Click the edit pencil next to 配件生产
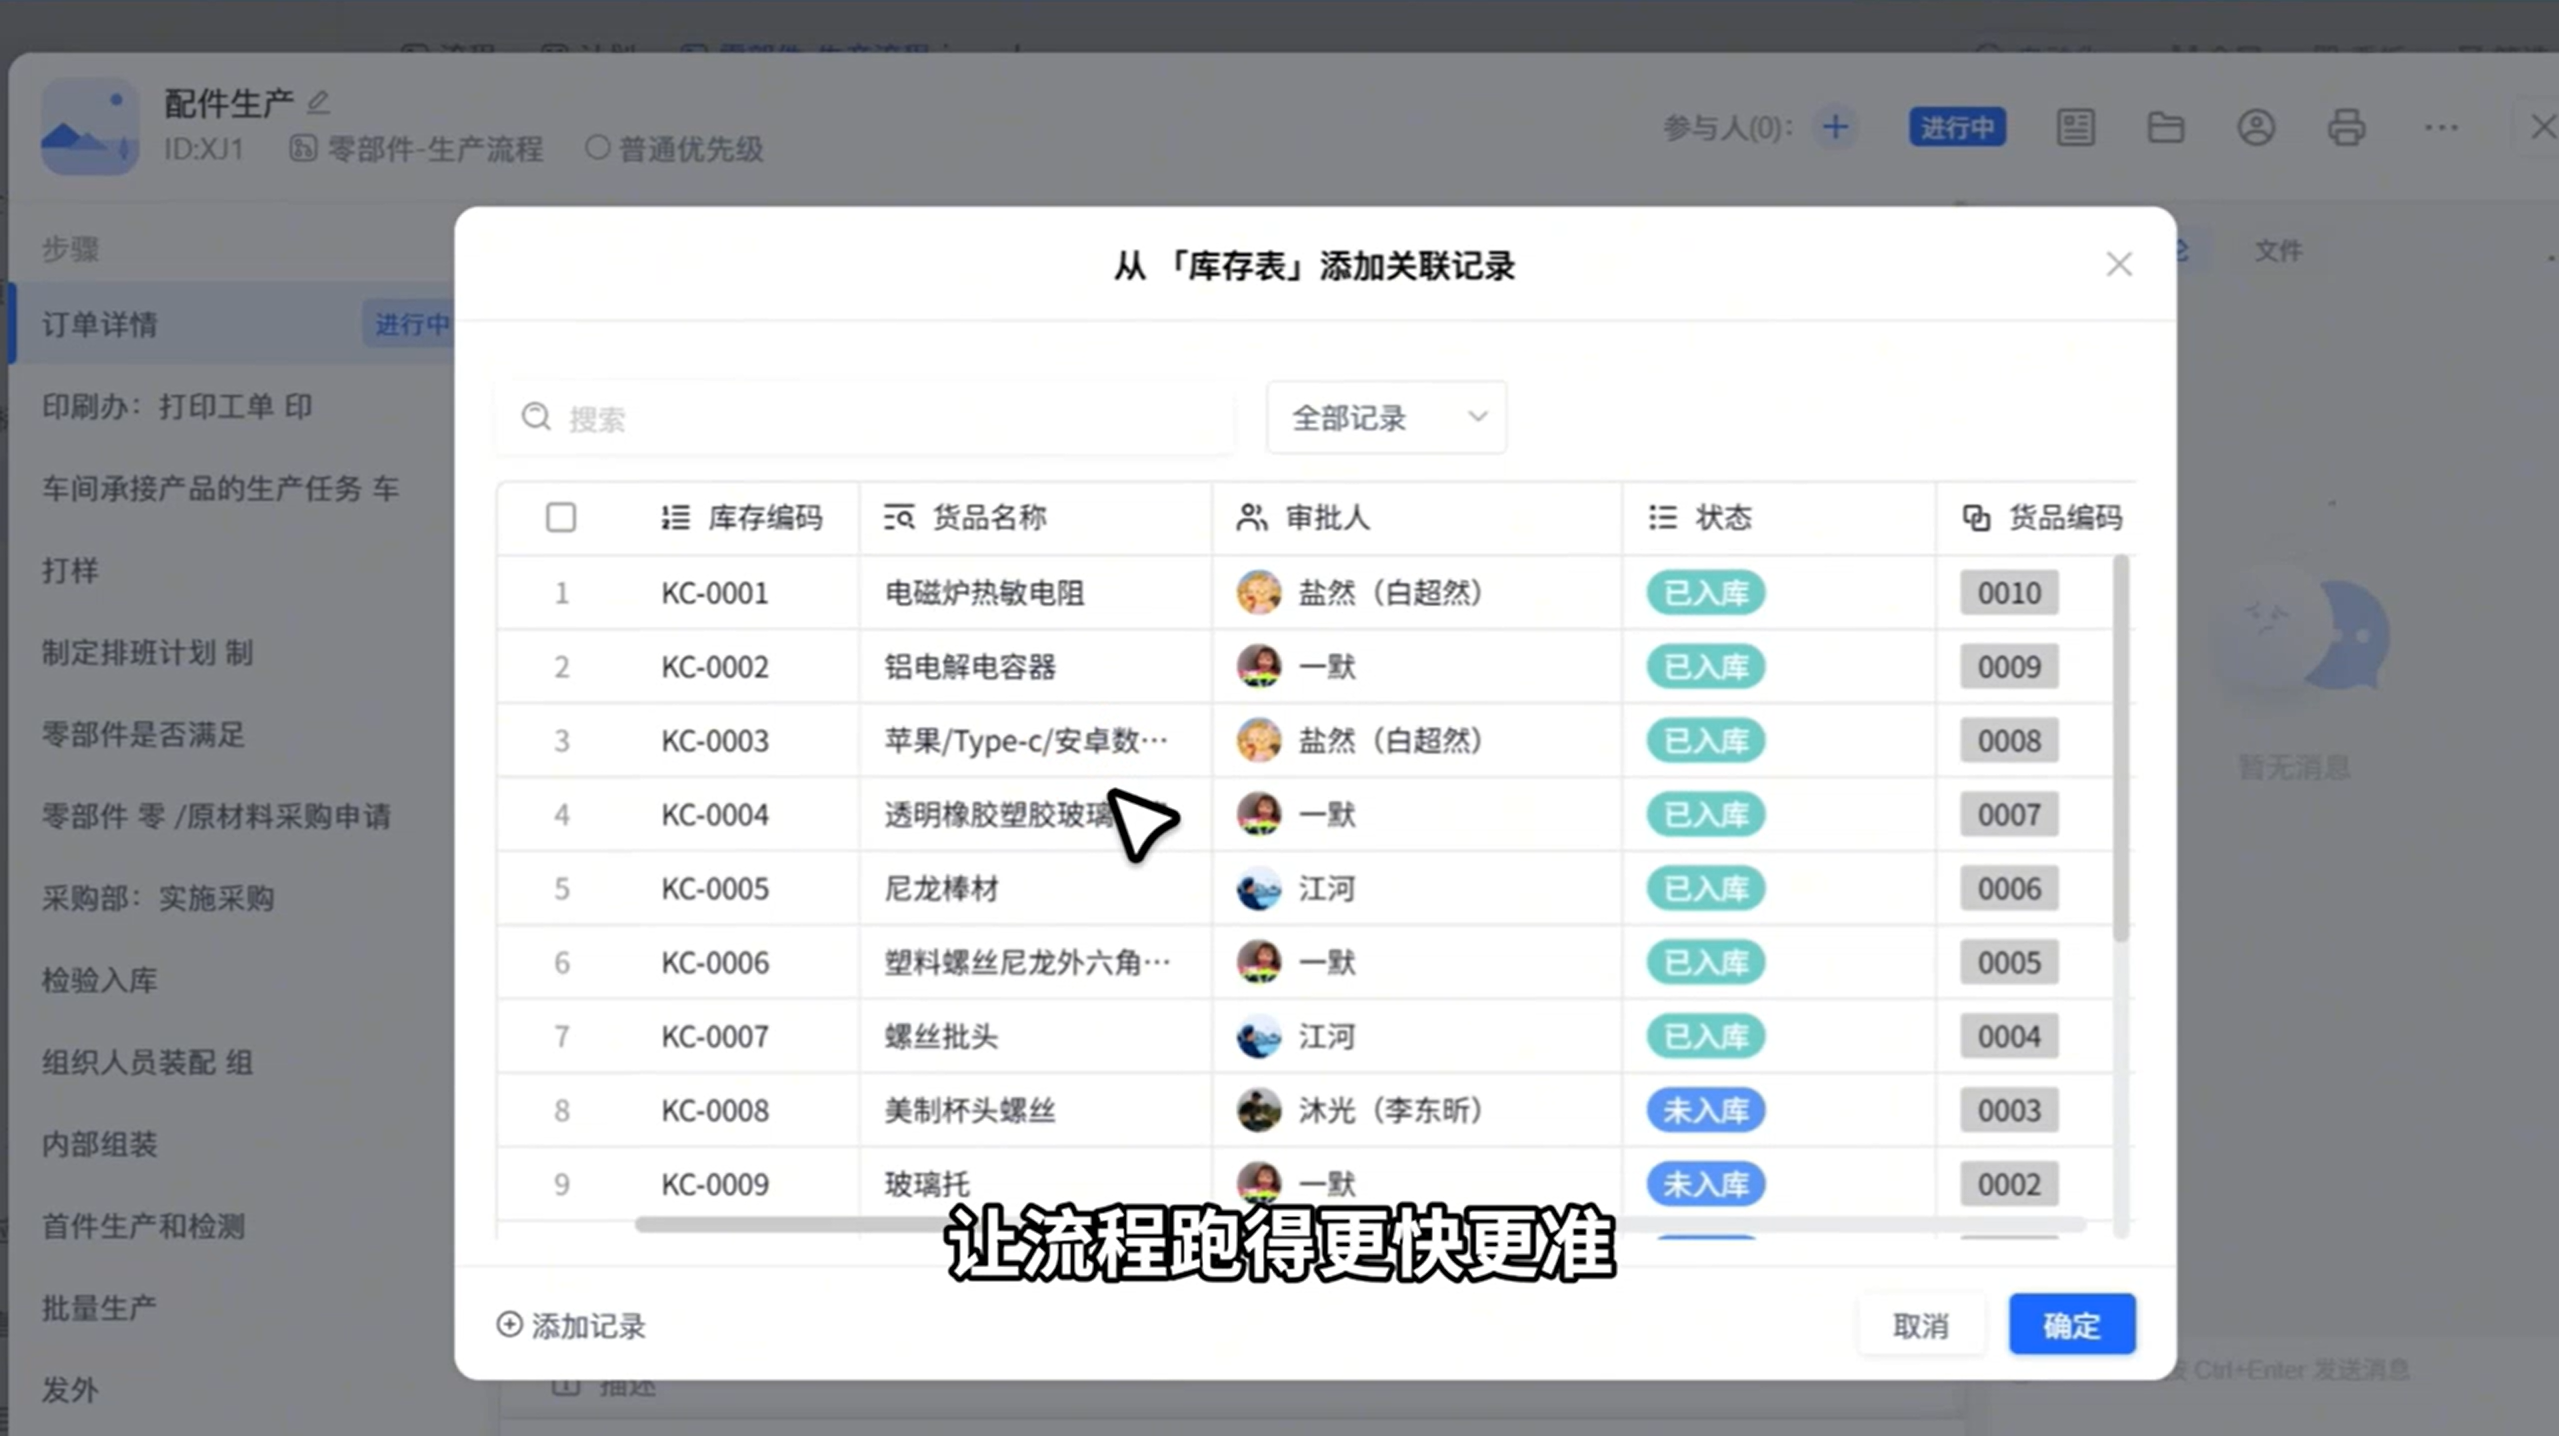Screen dimensions: 2559x1436 (x=318, y=102)
